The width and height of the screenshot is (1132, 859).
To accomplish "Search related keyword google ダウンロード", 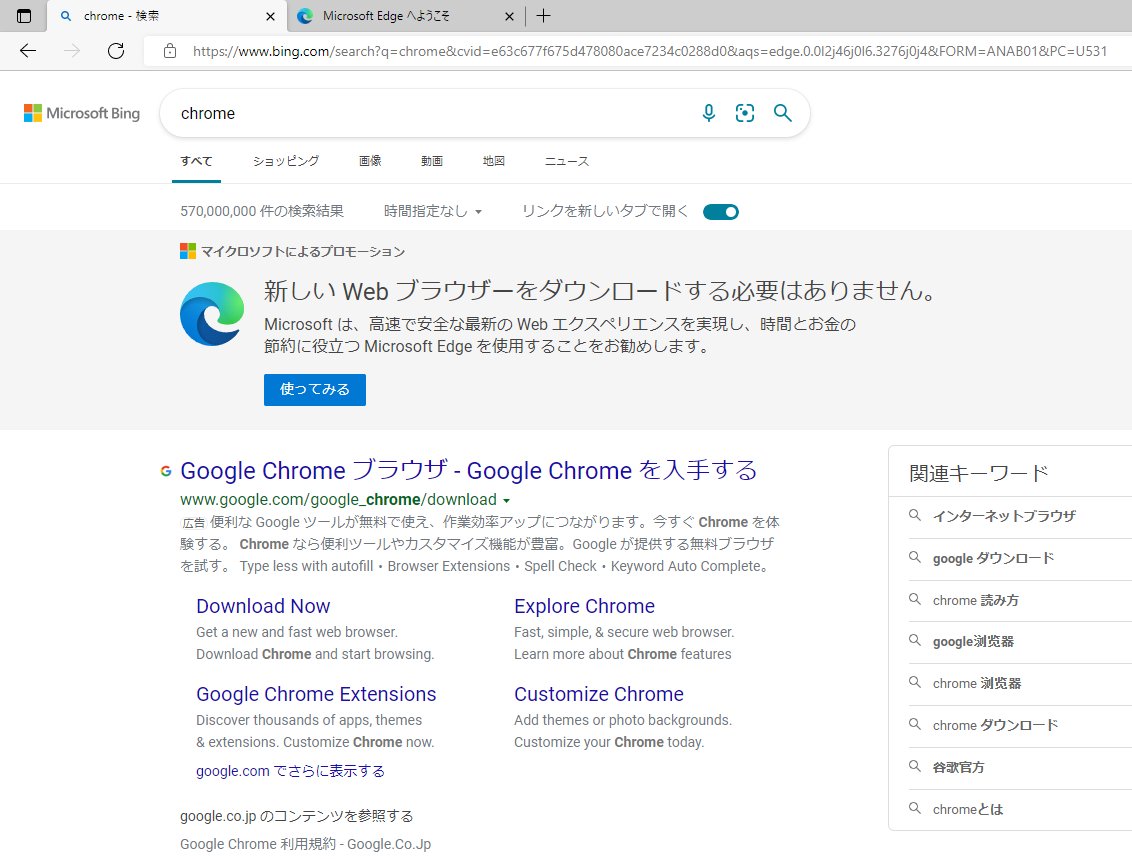I will point(993,558).
